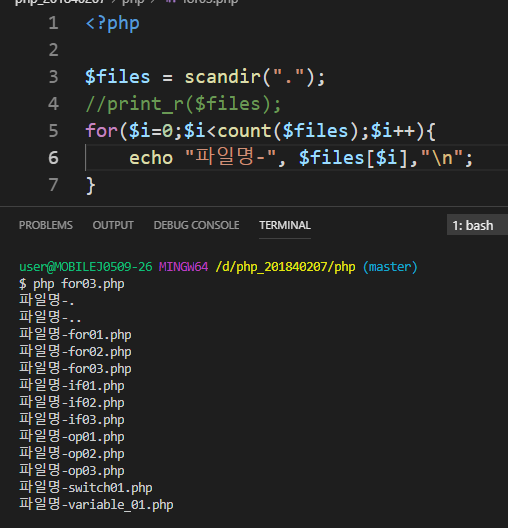Click the closing brace on line 7
This screenshot has height=528, width=508.
click(91, 185)
